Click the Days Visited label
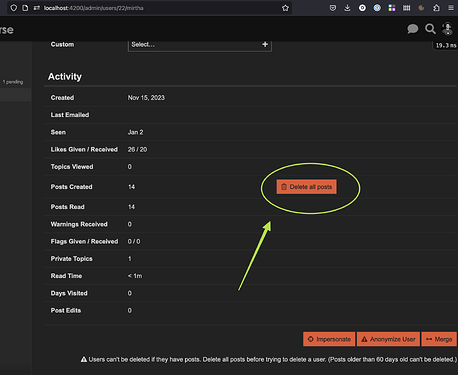The height and width of the screenshot is (375, 458). point(69,293)
